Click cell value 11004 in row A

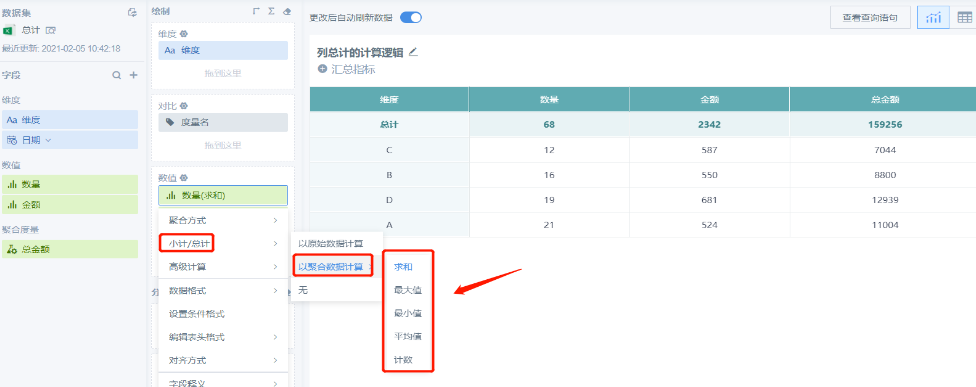[883, 225]
